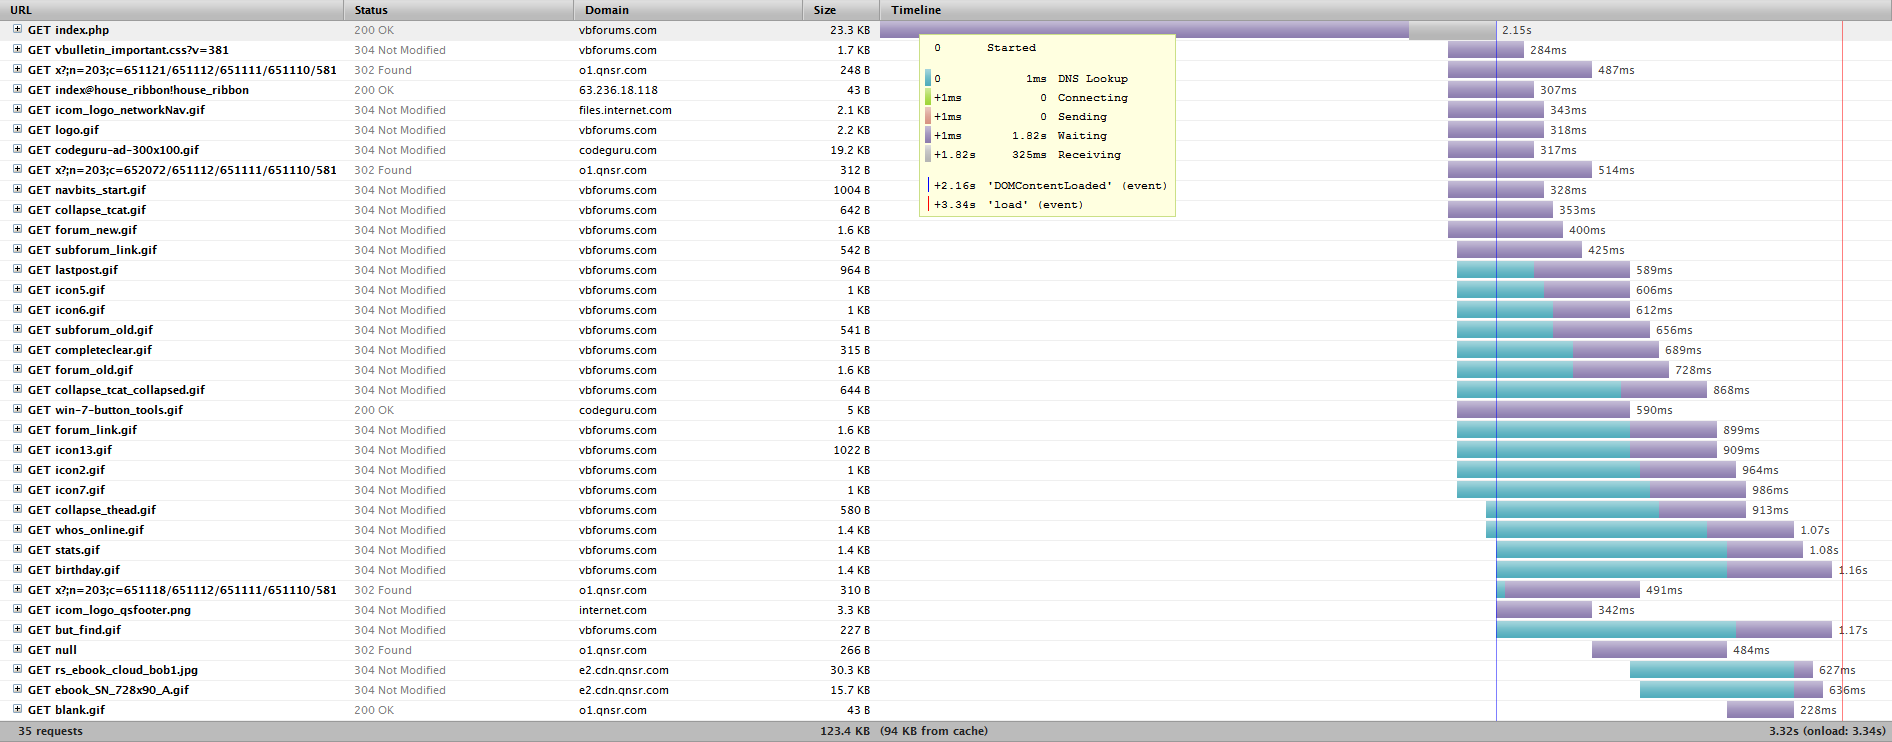Click the GET collapse_tcat_collapsed.gif URL text

(x=116, y=390)
